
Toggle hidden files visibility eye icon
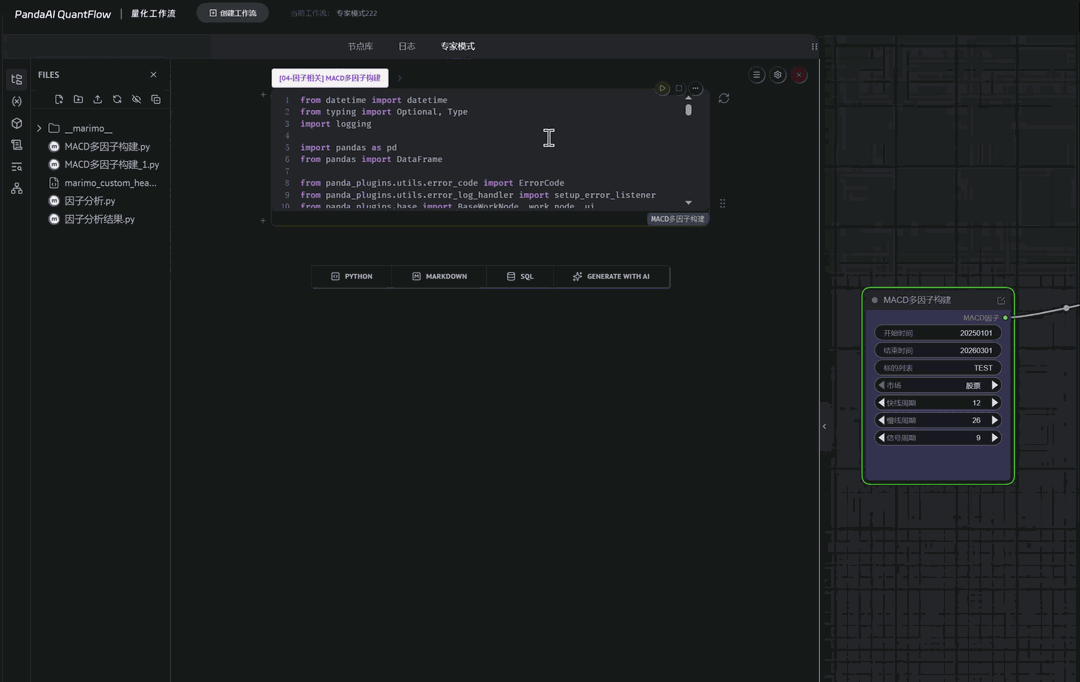point(136,99)
